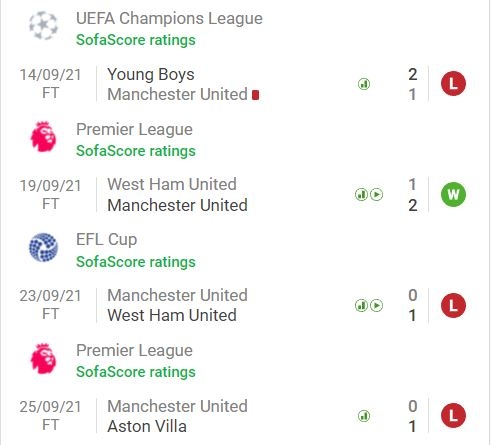The width and height of the screenshot is (492, 445).
Task: Click the red card indicator beside Manchester United
Action: coord(256,95)
